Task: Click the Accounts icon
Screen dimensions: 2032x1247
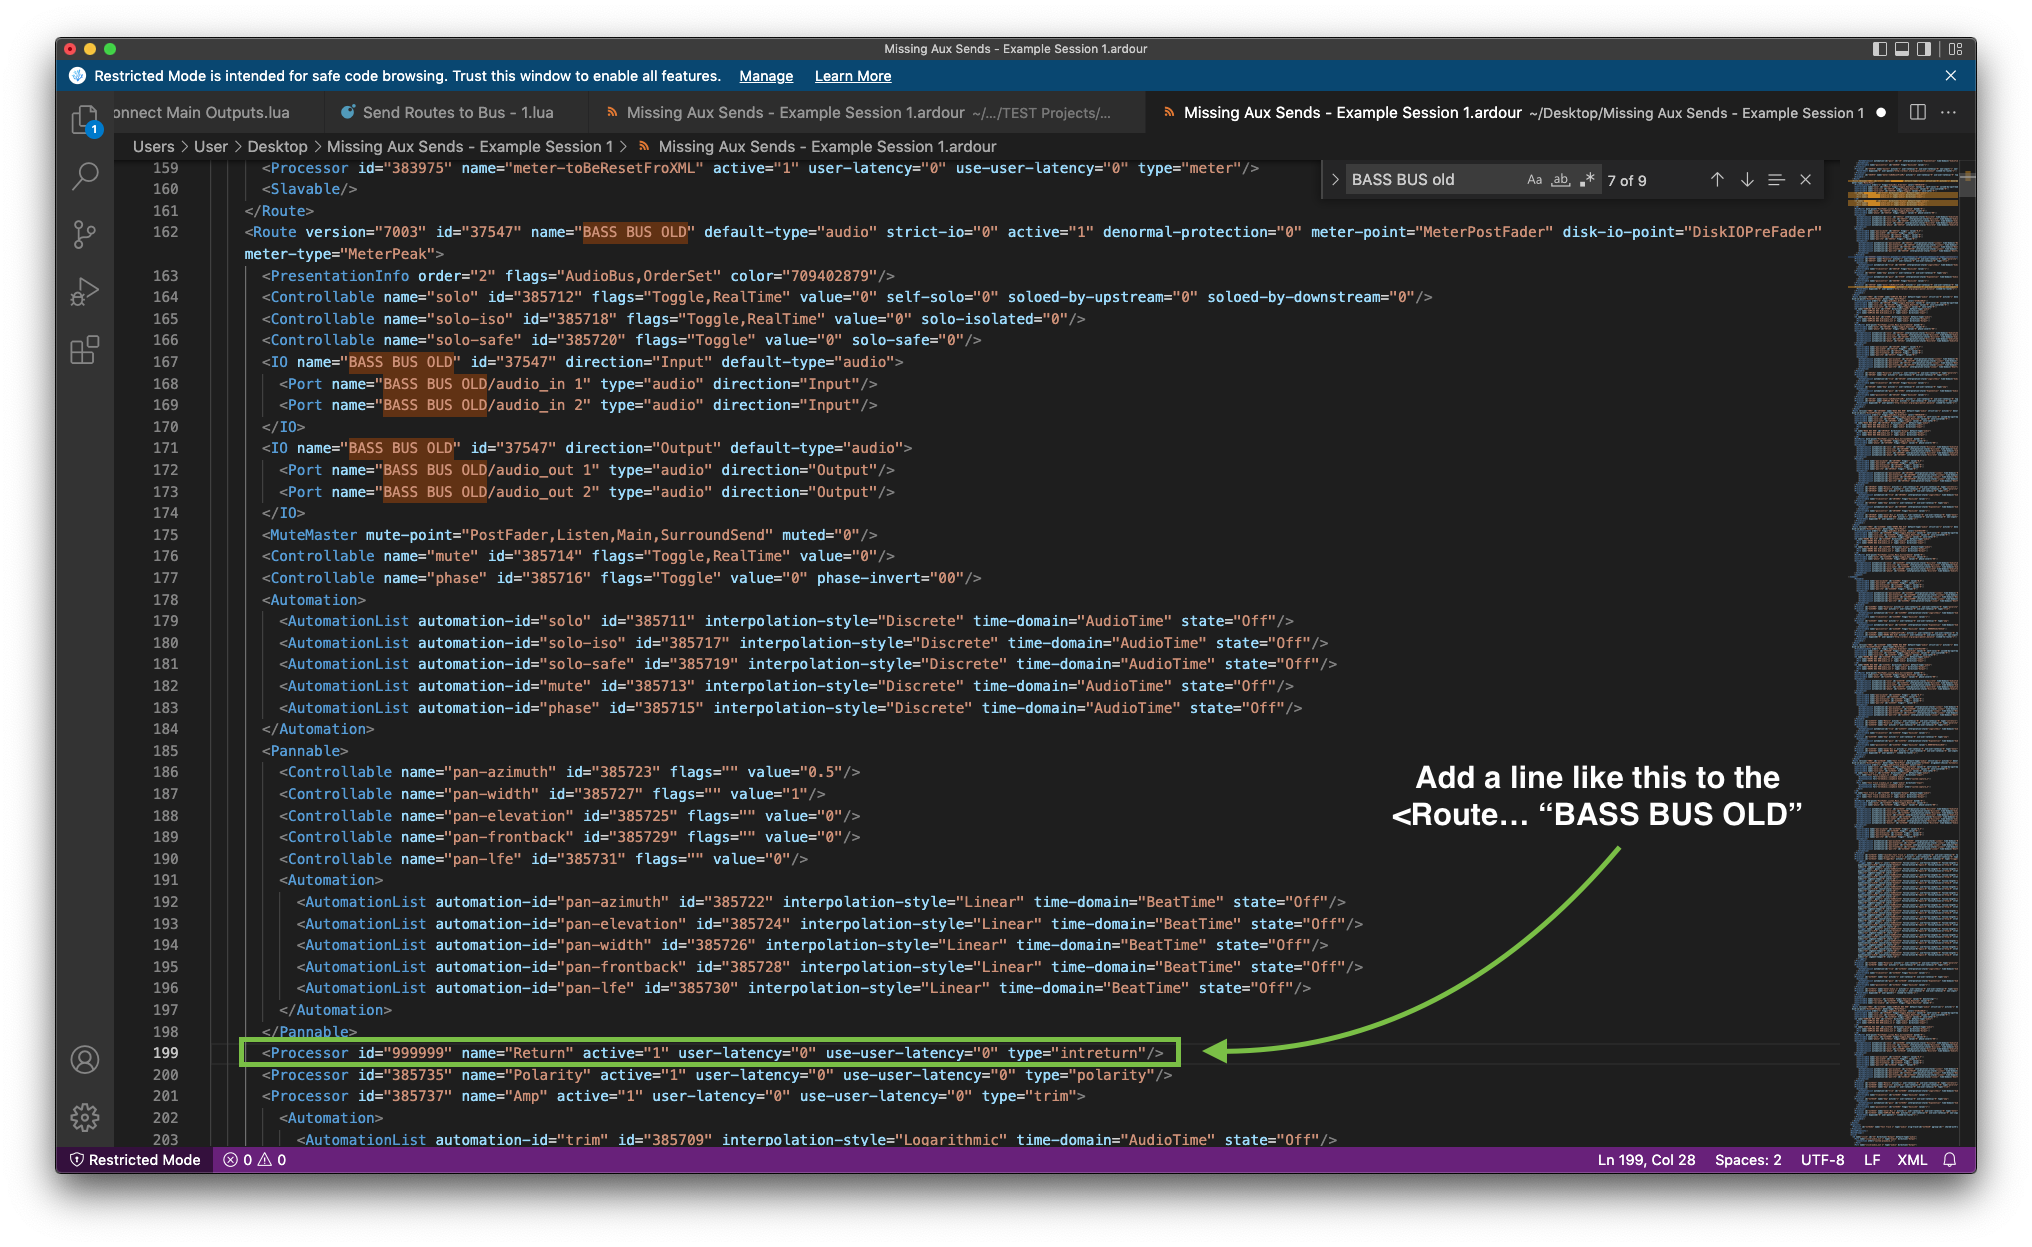Action: [85, 1060]
